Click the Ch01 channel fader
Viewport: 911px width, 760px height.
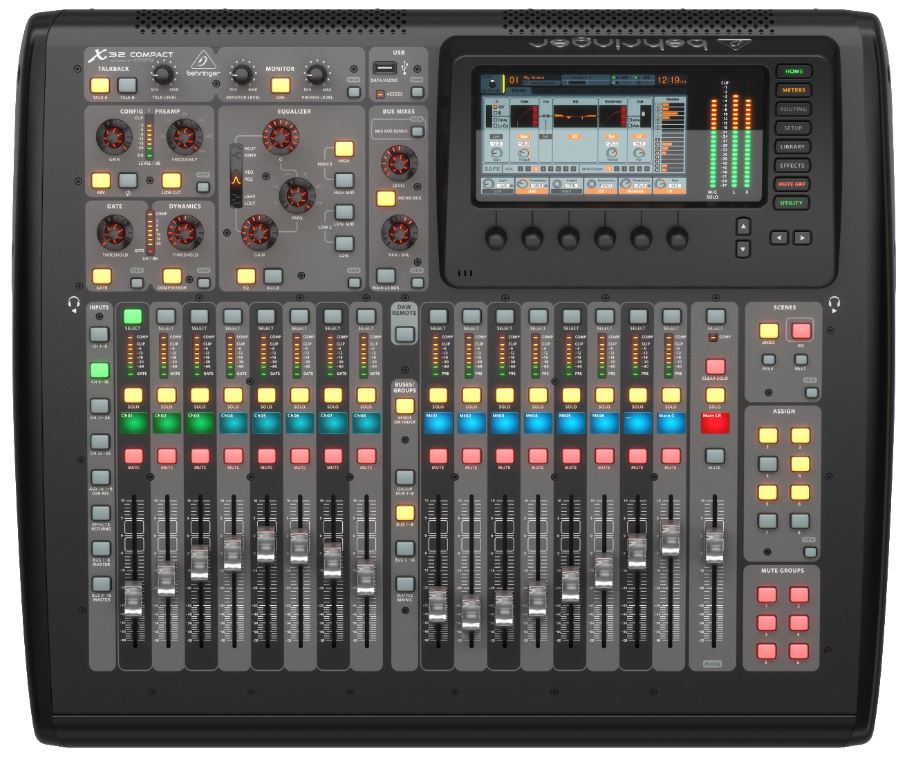[133, 601]
